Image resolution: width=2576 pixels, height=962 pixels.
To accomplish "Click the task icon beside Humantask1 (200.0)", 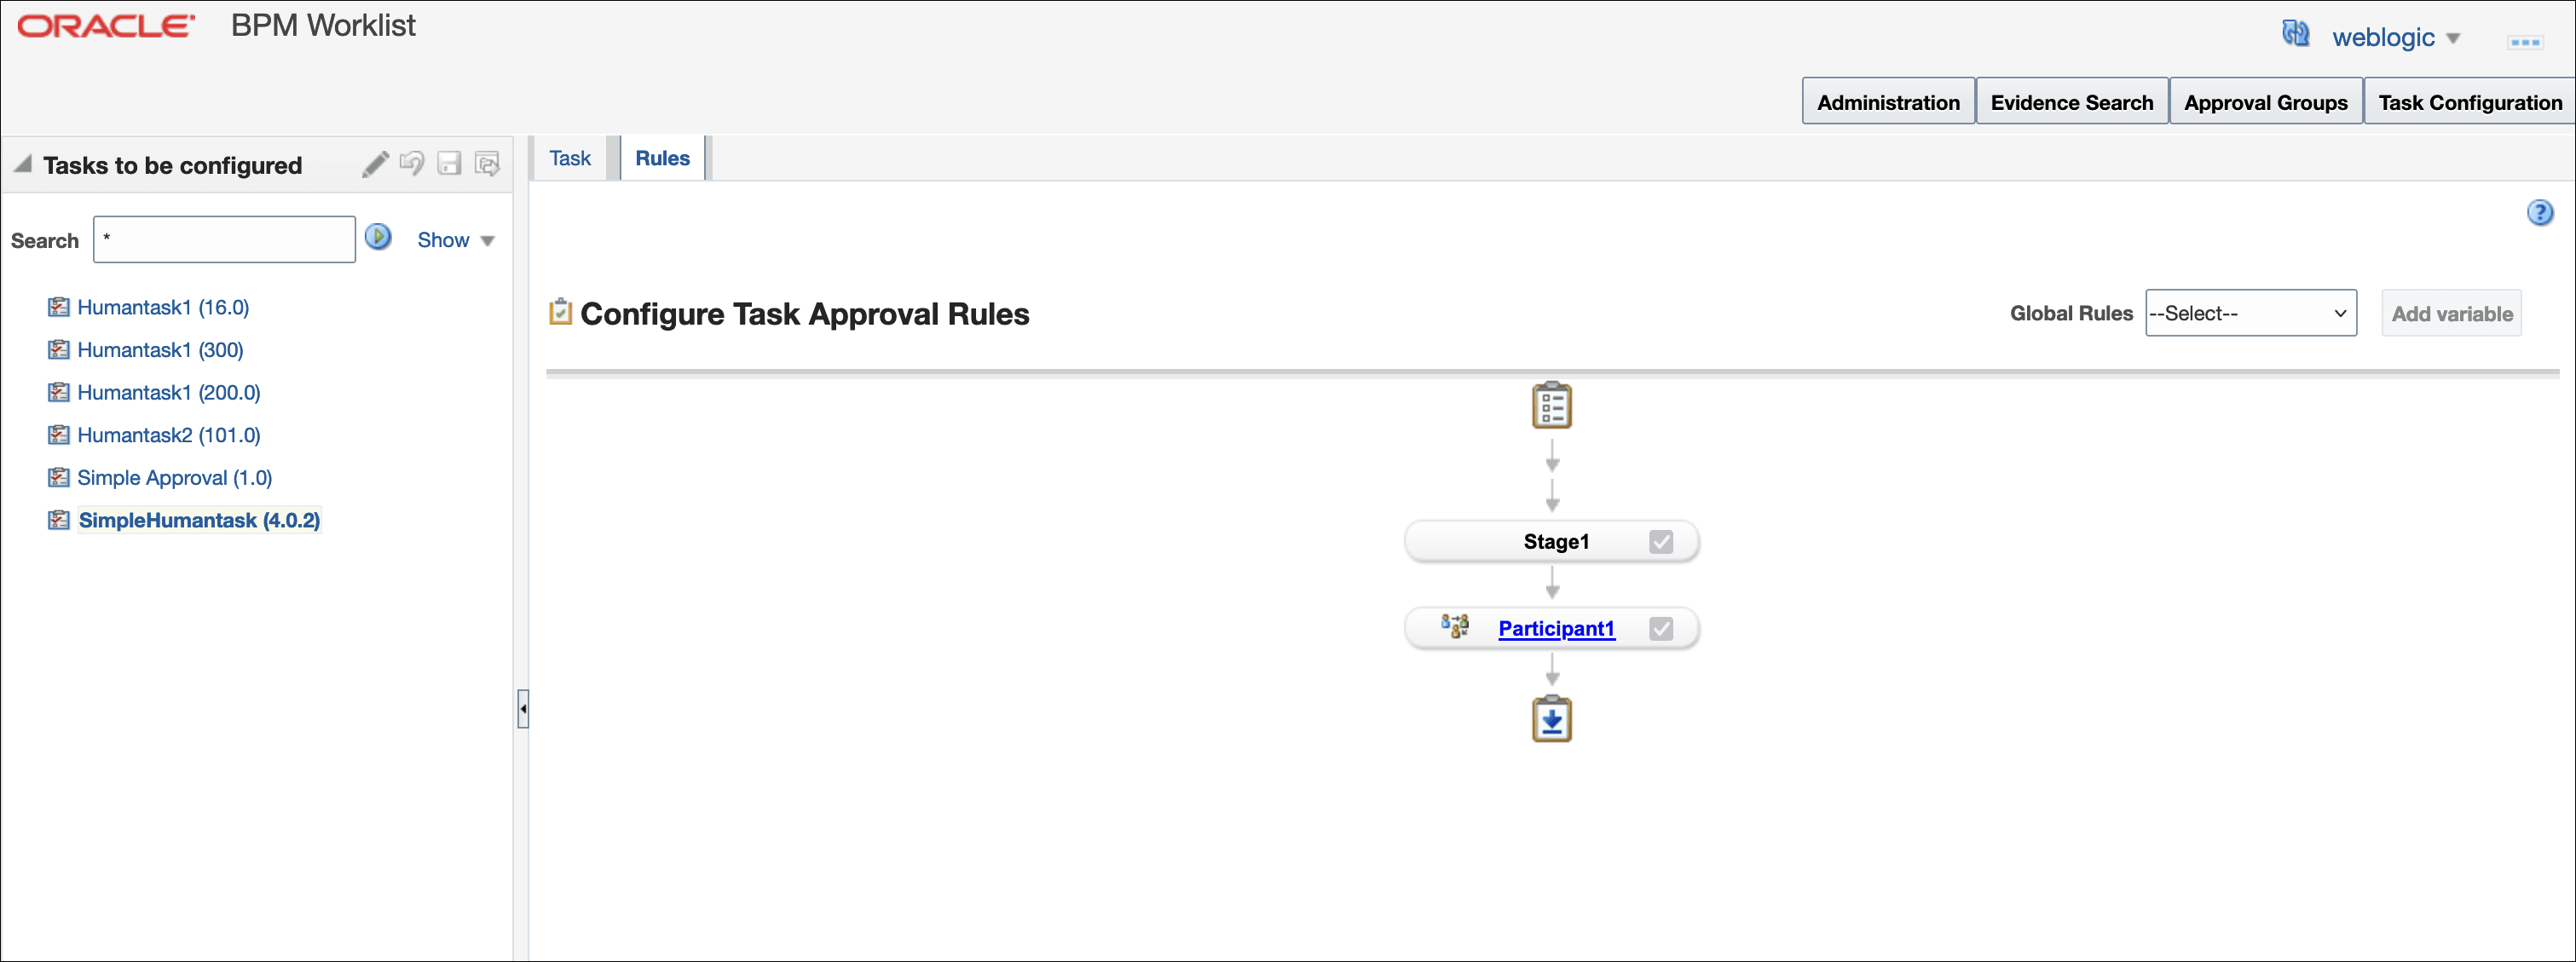I will (x=59, y=392).
